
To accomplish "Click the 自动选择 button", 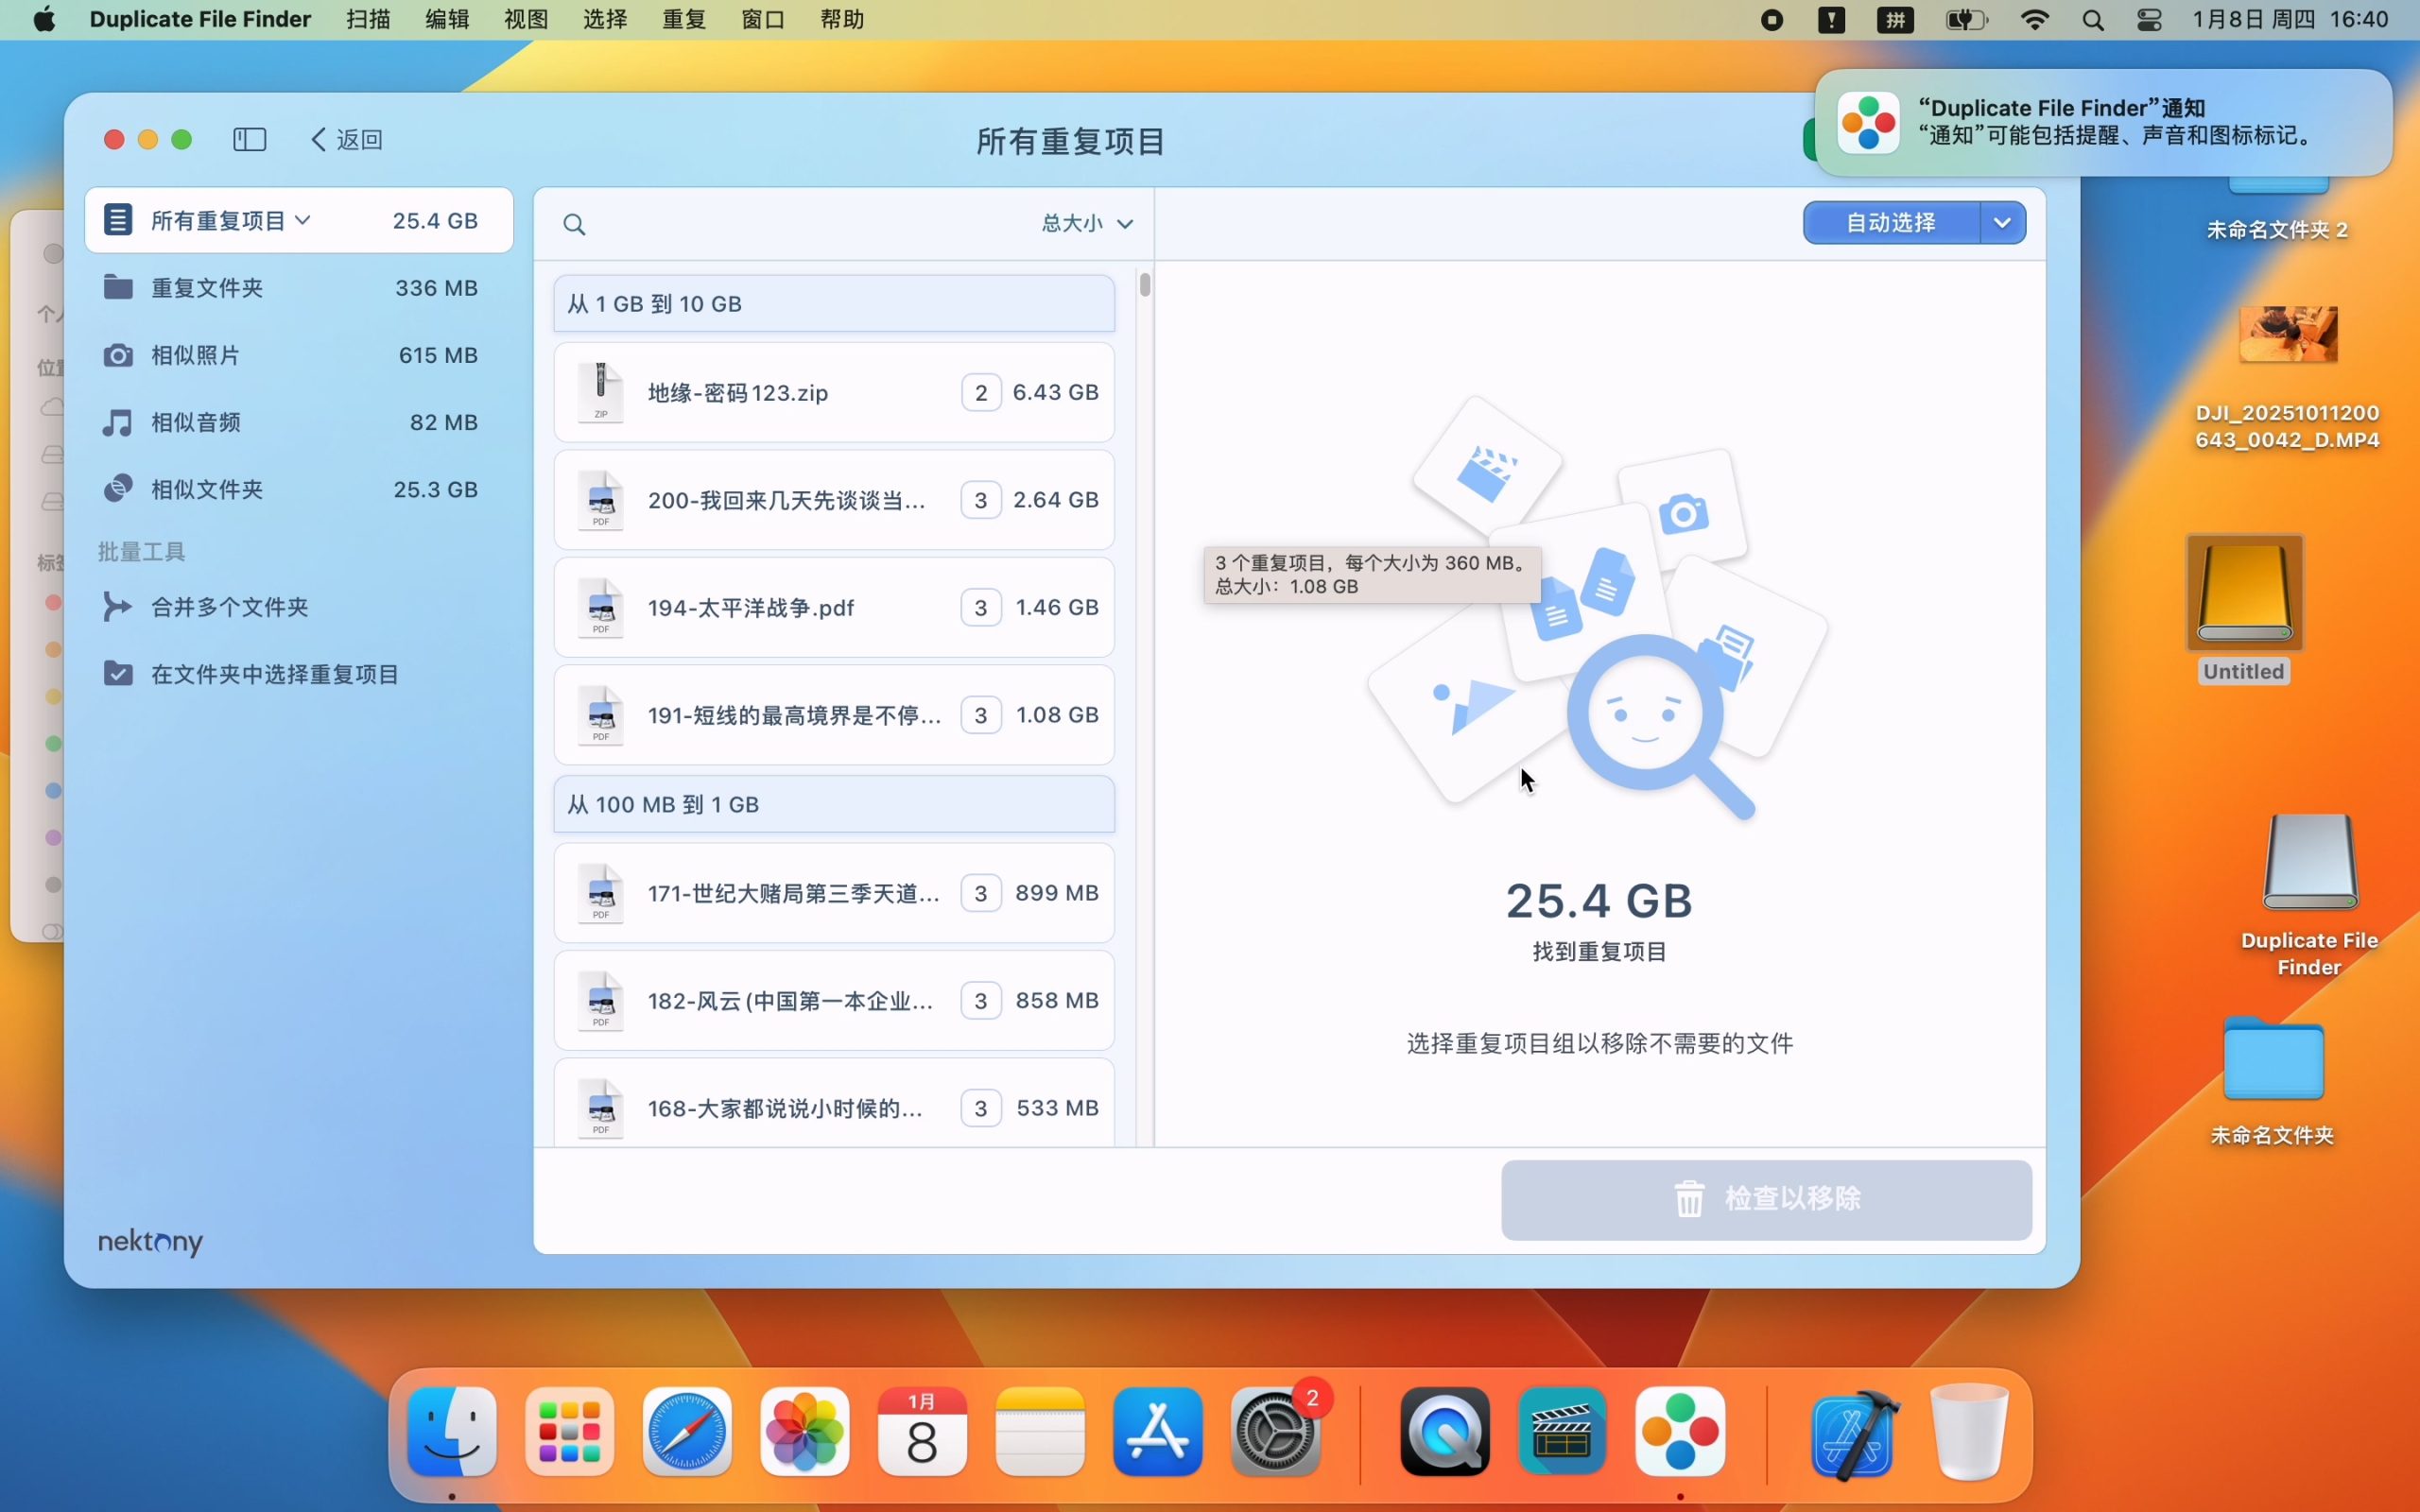I will point(1890,222).
